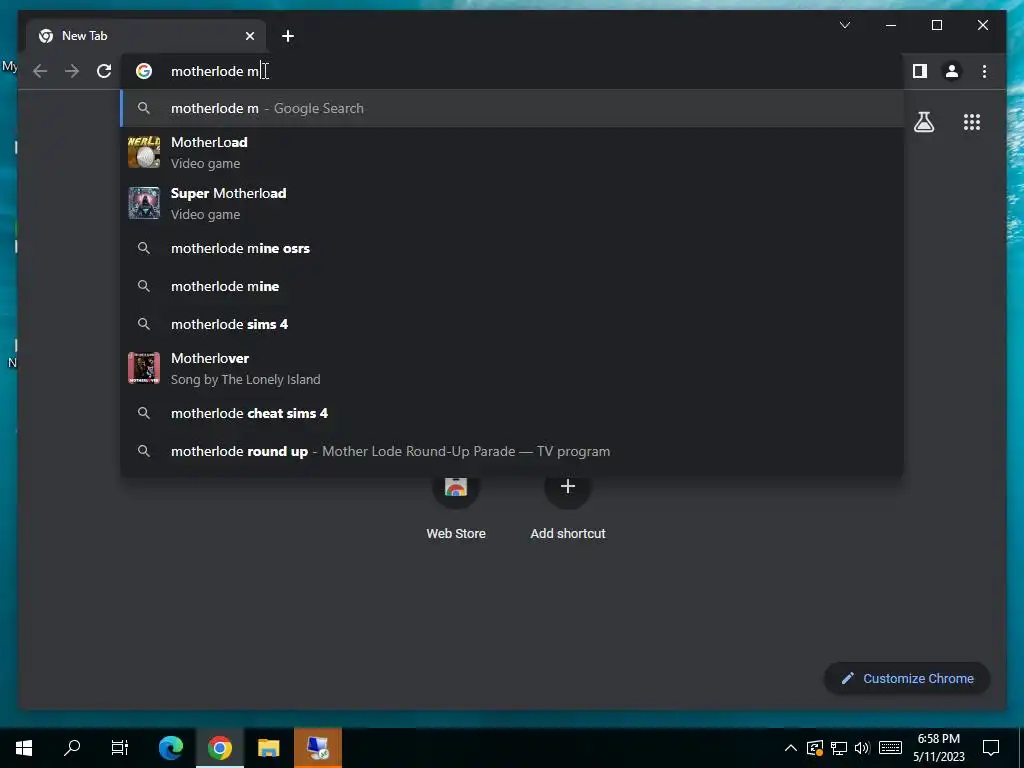This screenshot has height=768, width=1024.
Task: Click the Super Motherload game thumbnail
Action: tap(144, 203)
